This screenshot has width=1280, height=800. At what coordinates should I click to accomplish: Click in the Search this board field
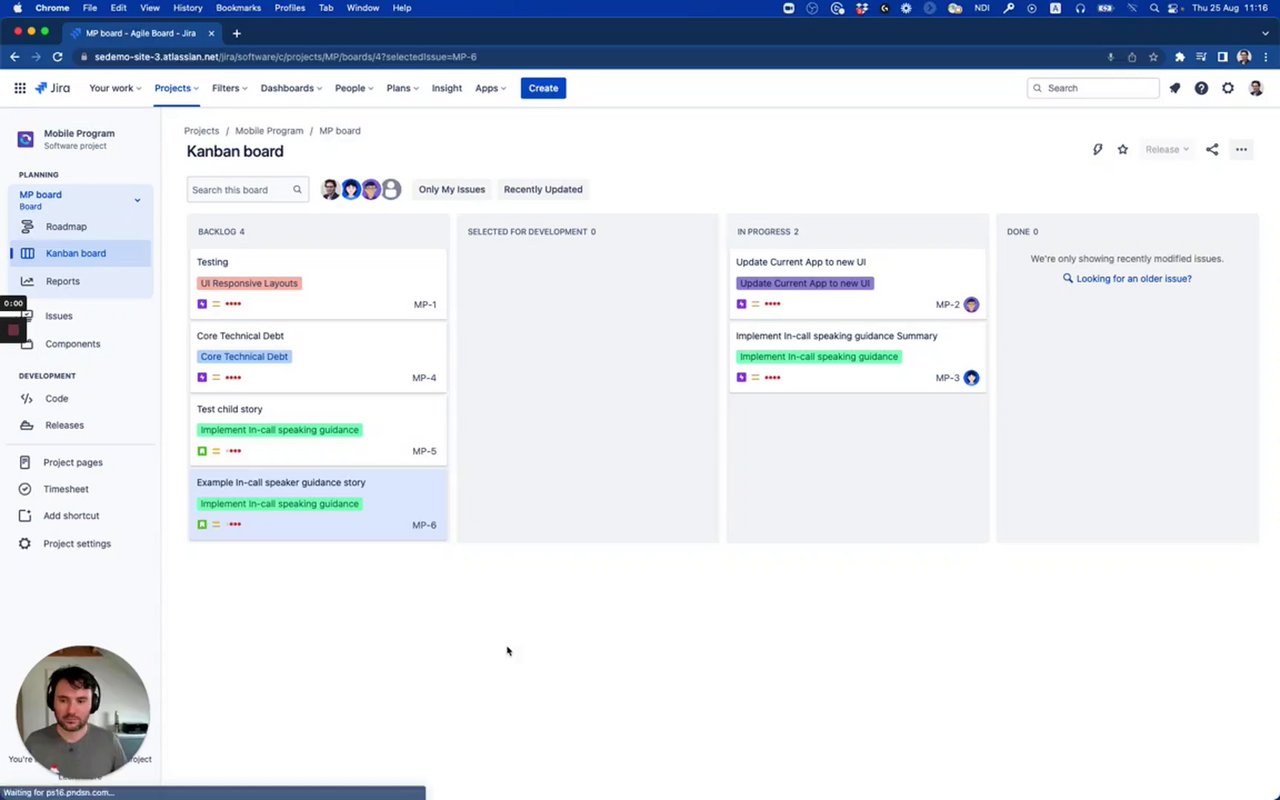[248, 189]
